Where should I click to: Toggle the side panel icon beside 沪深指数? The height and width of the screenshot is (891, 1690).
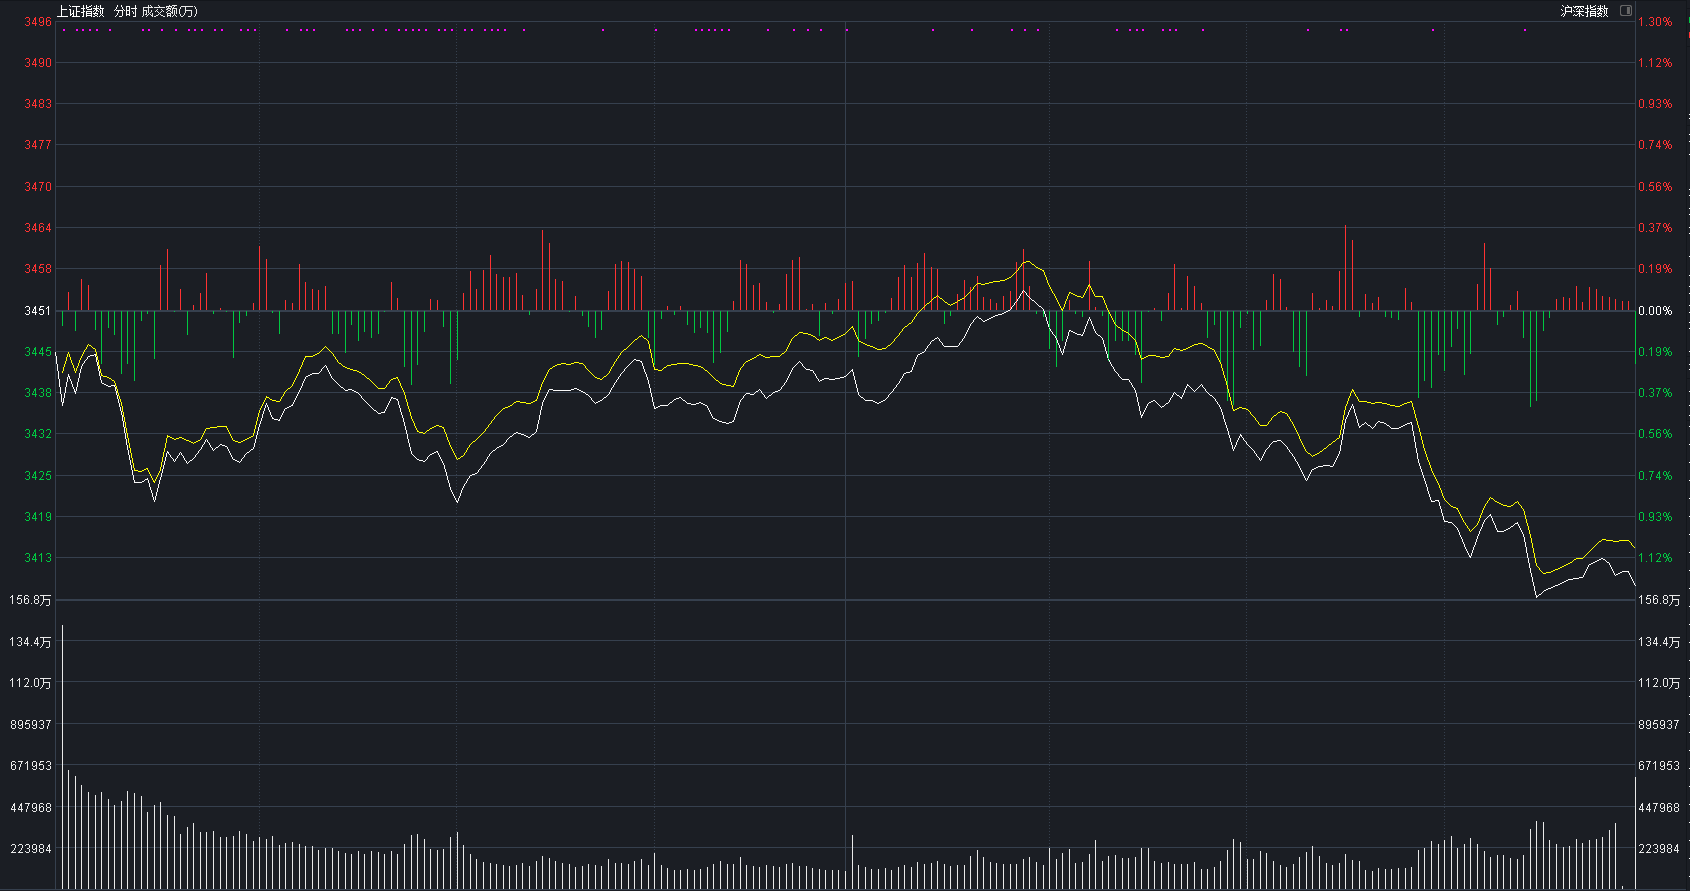(x=1626, y=11)
